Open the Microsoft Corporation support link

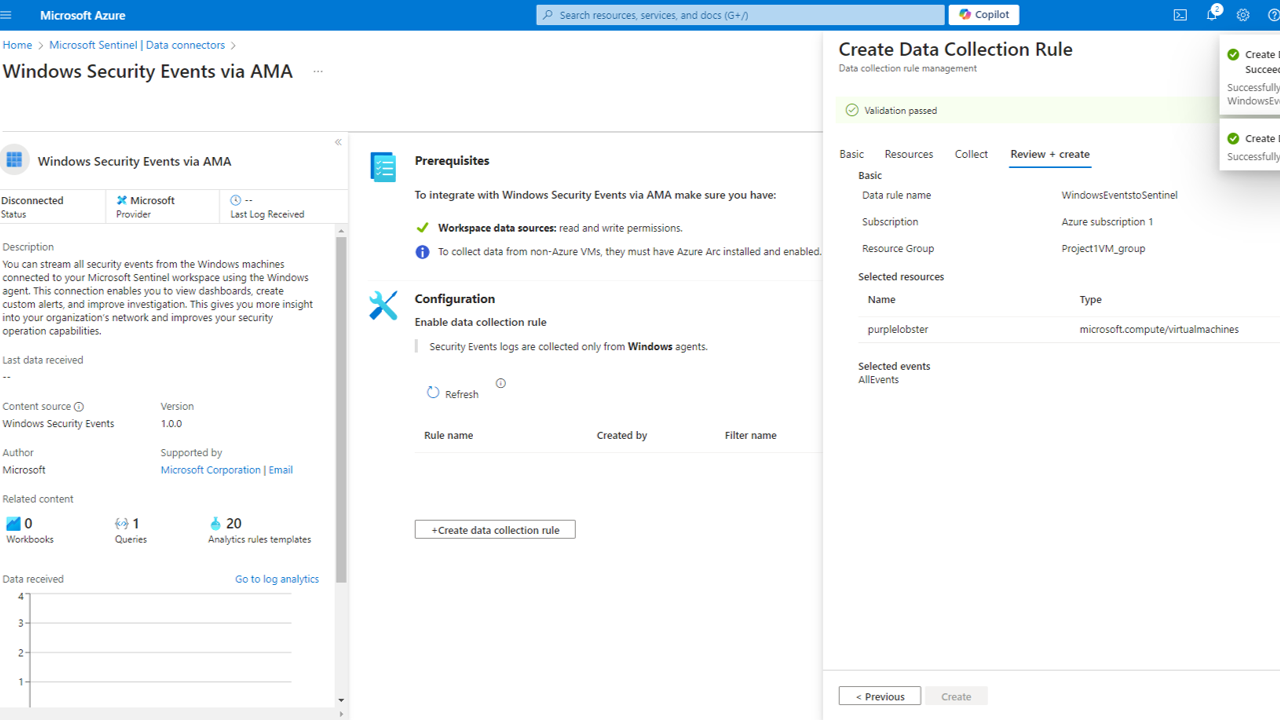click(x=210, y=470)
